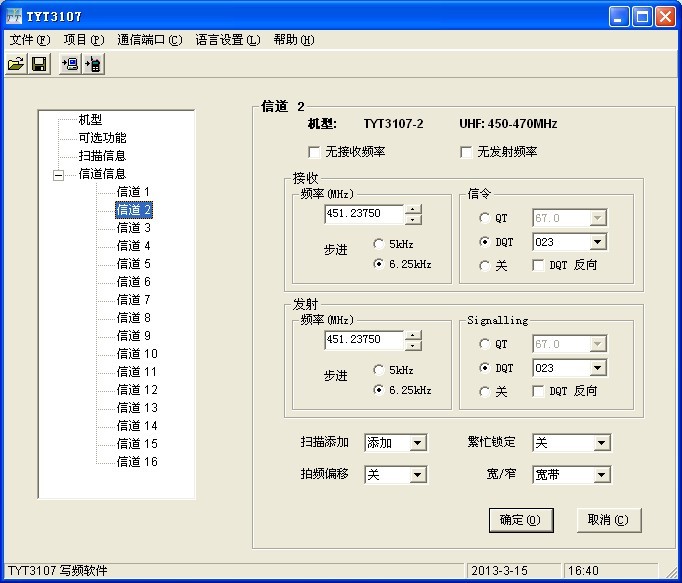The image size is (682, 583).
Task: Select 信道 14 in the tree
Action: click(x=137, y=426)
